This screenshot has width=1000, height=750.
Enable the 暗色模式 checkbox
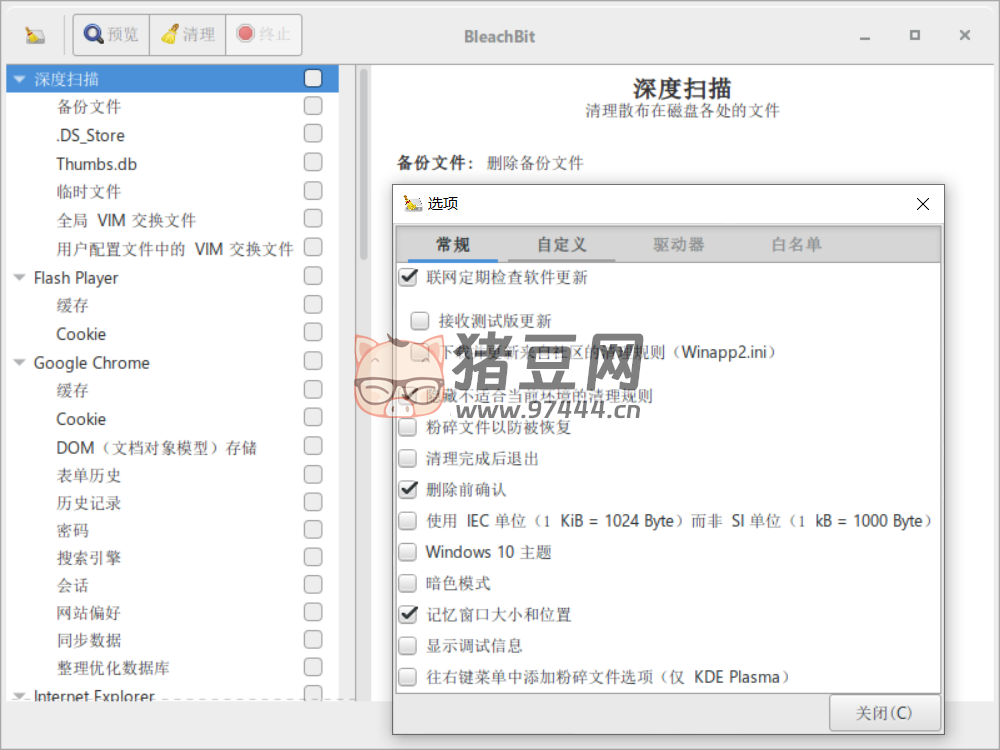408,583
